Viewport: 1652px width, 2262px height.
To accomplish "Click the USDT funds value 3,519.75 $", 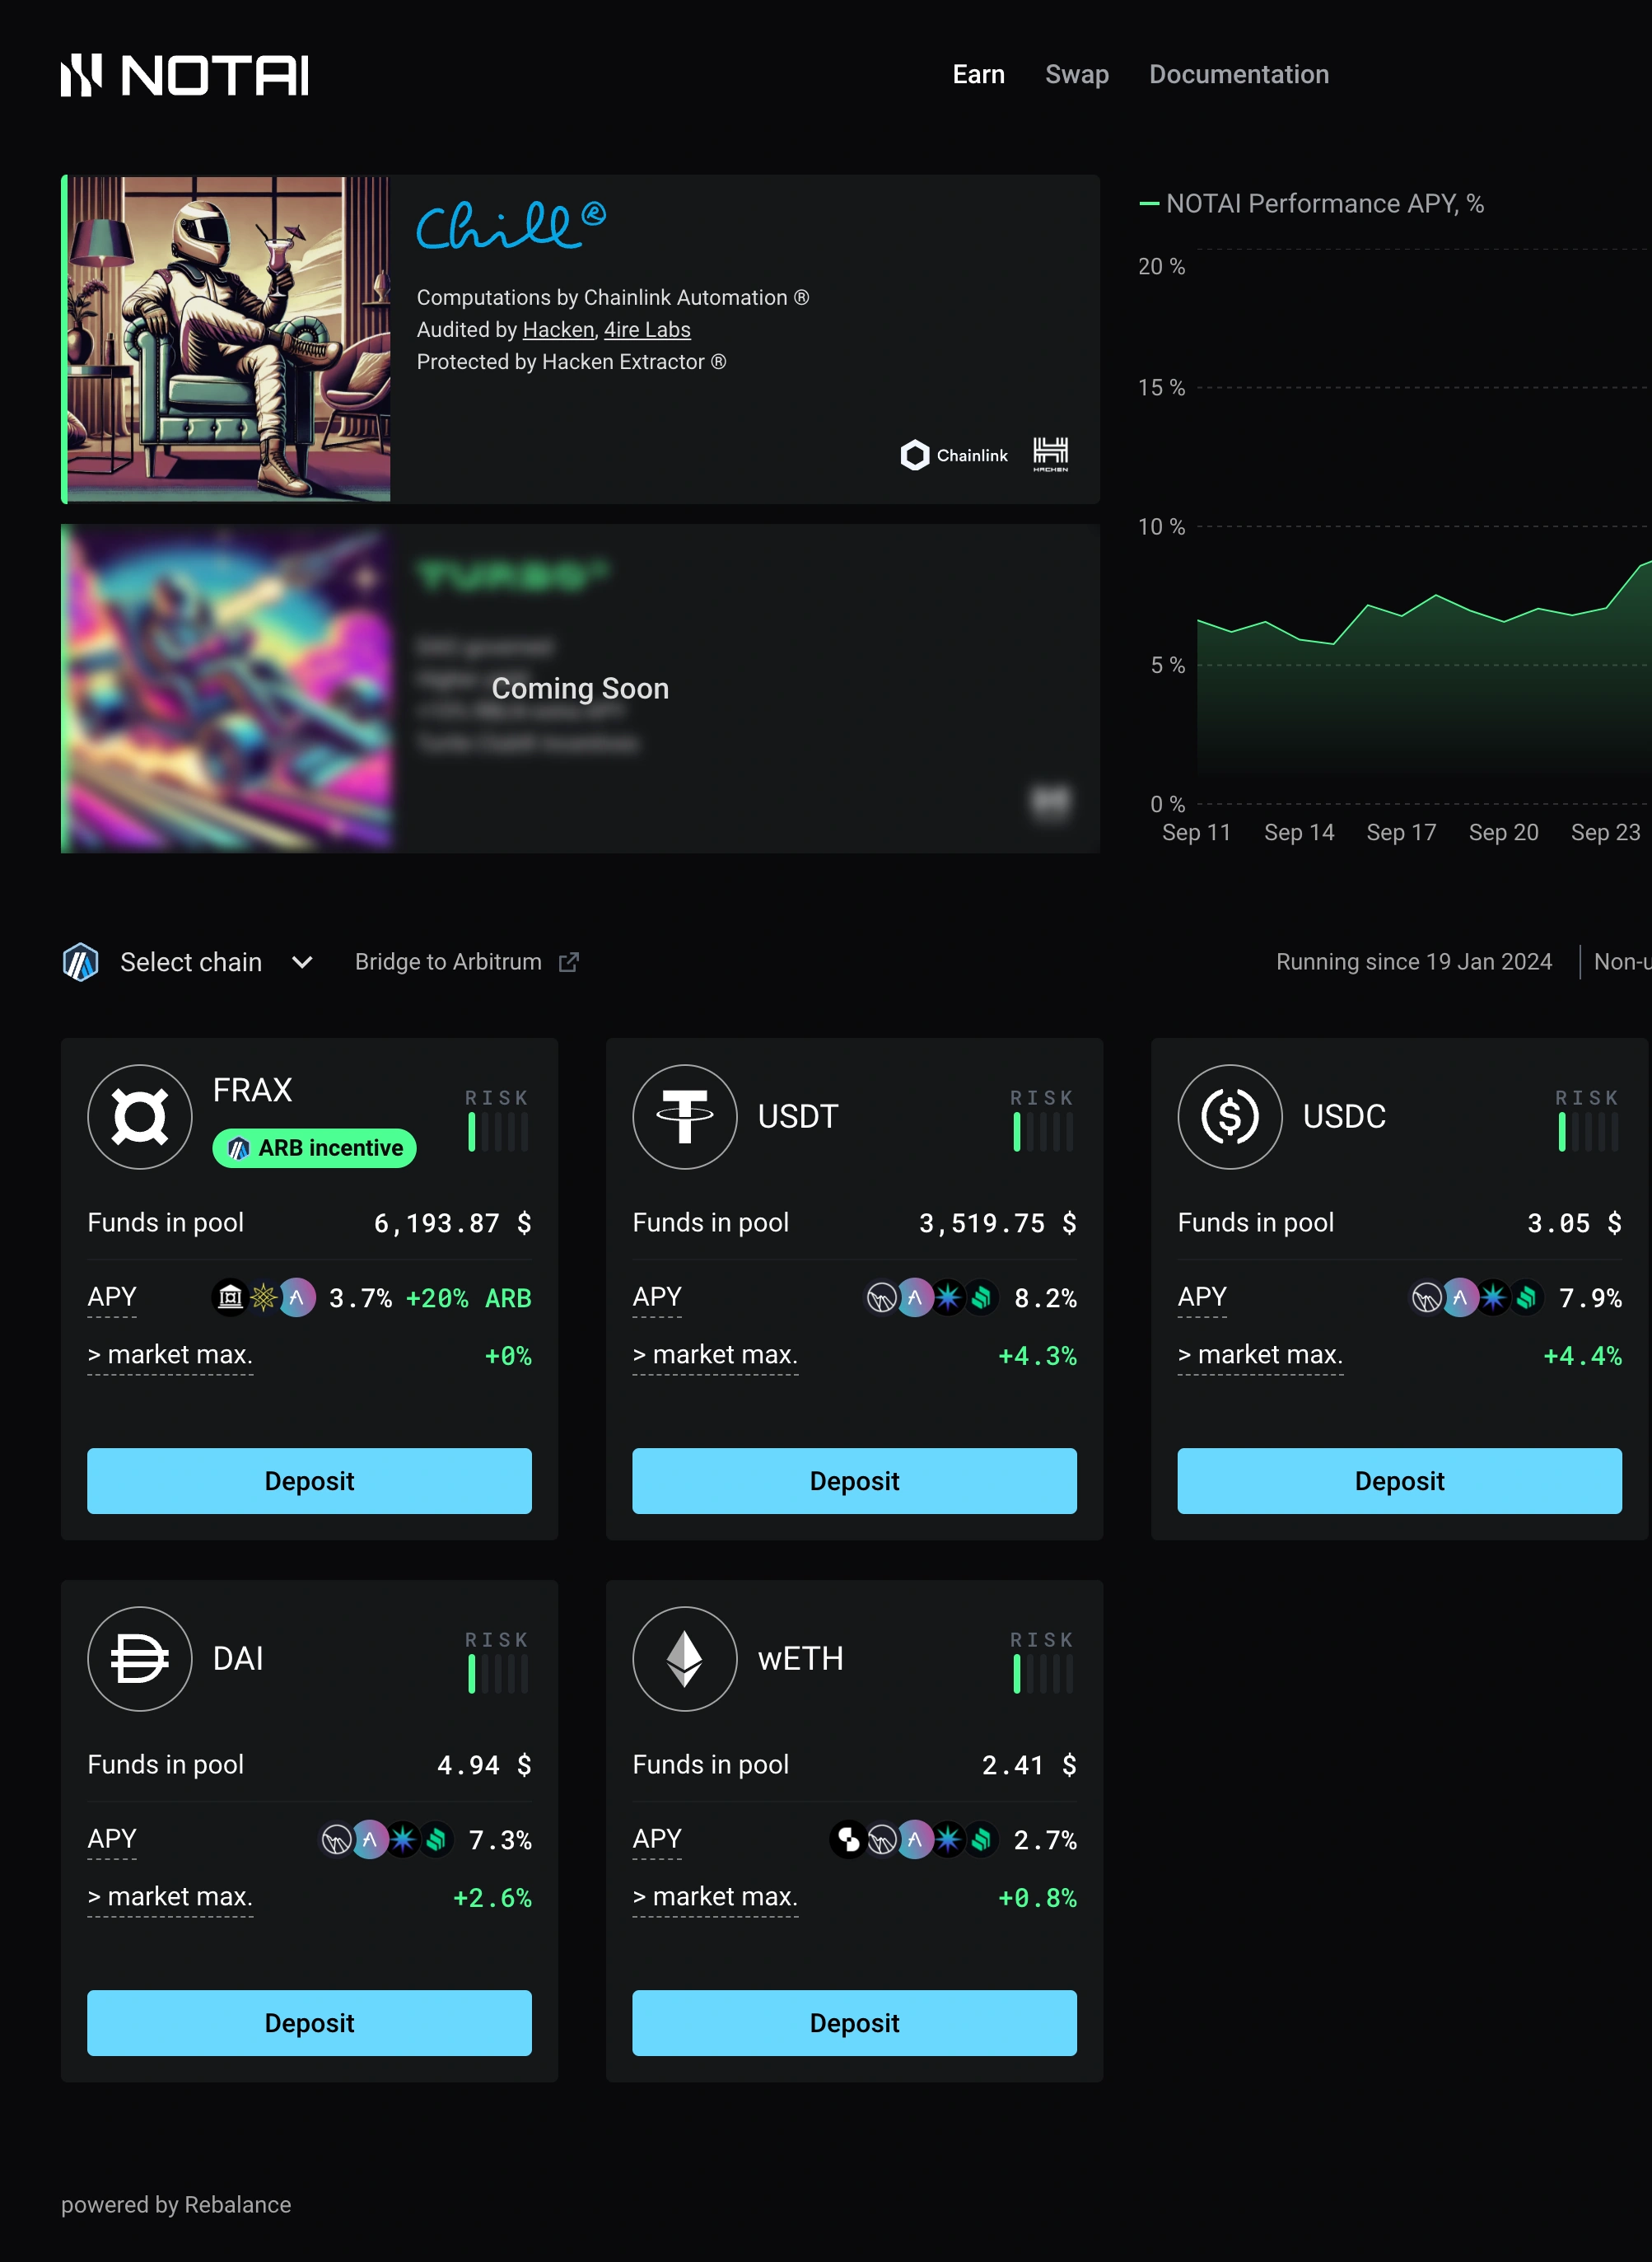I will click(x=997, y=1223).
